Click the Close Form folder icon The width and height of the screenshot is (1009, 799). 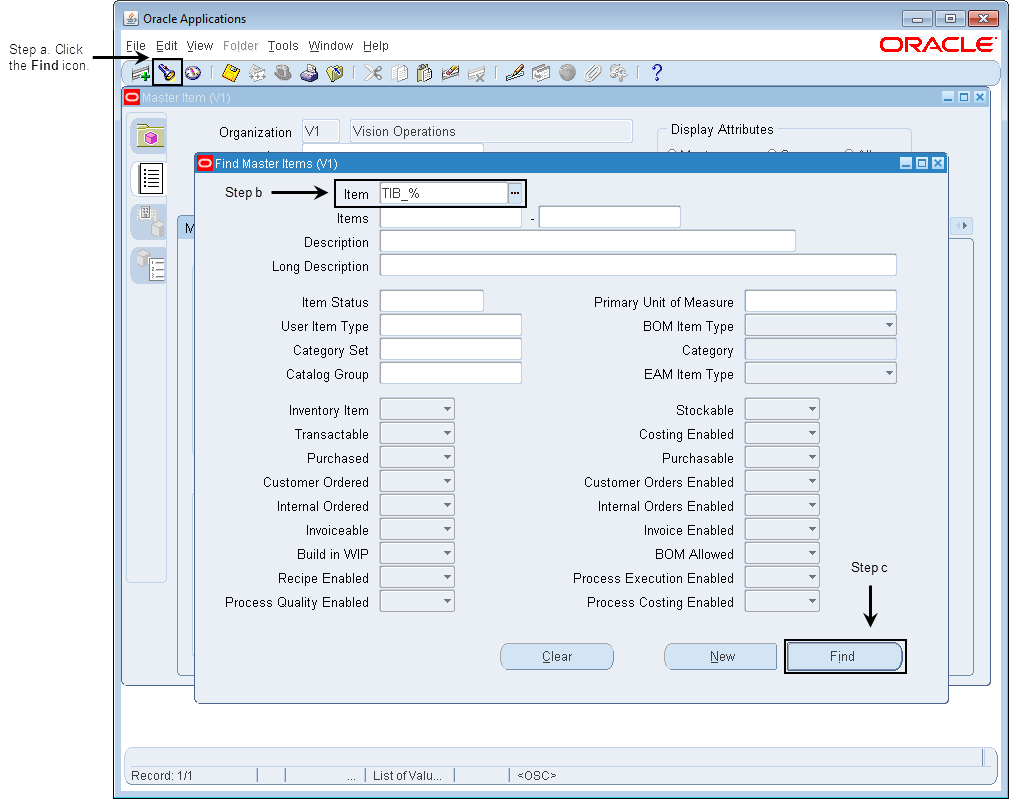pos(335,73)
